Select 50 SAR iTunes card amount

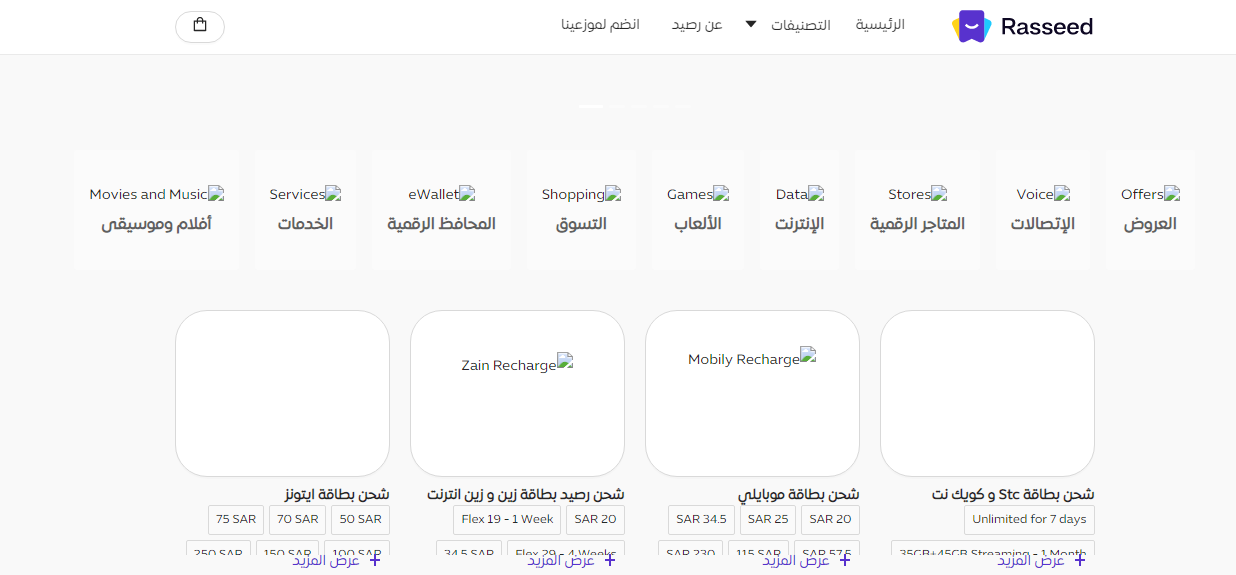pos(361,520)
